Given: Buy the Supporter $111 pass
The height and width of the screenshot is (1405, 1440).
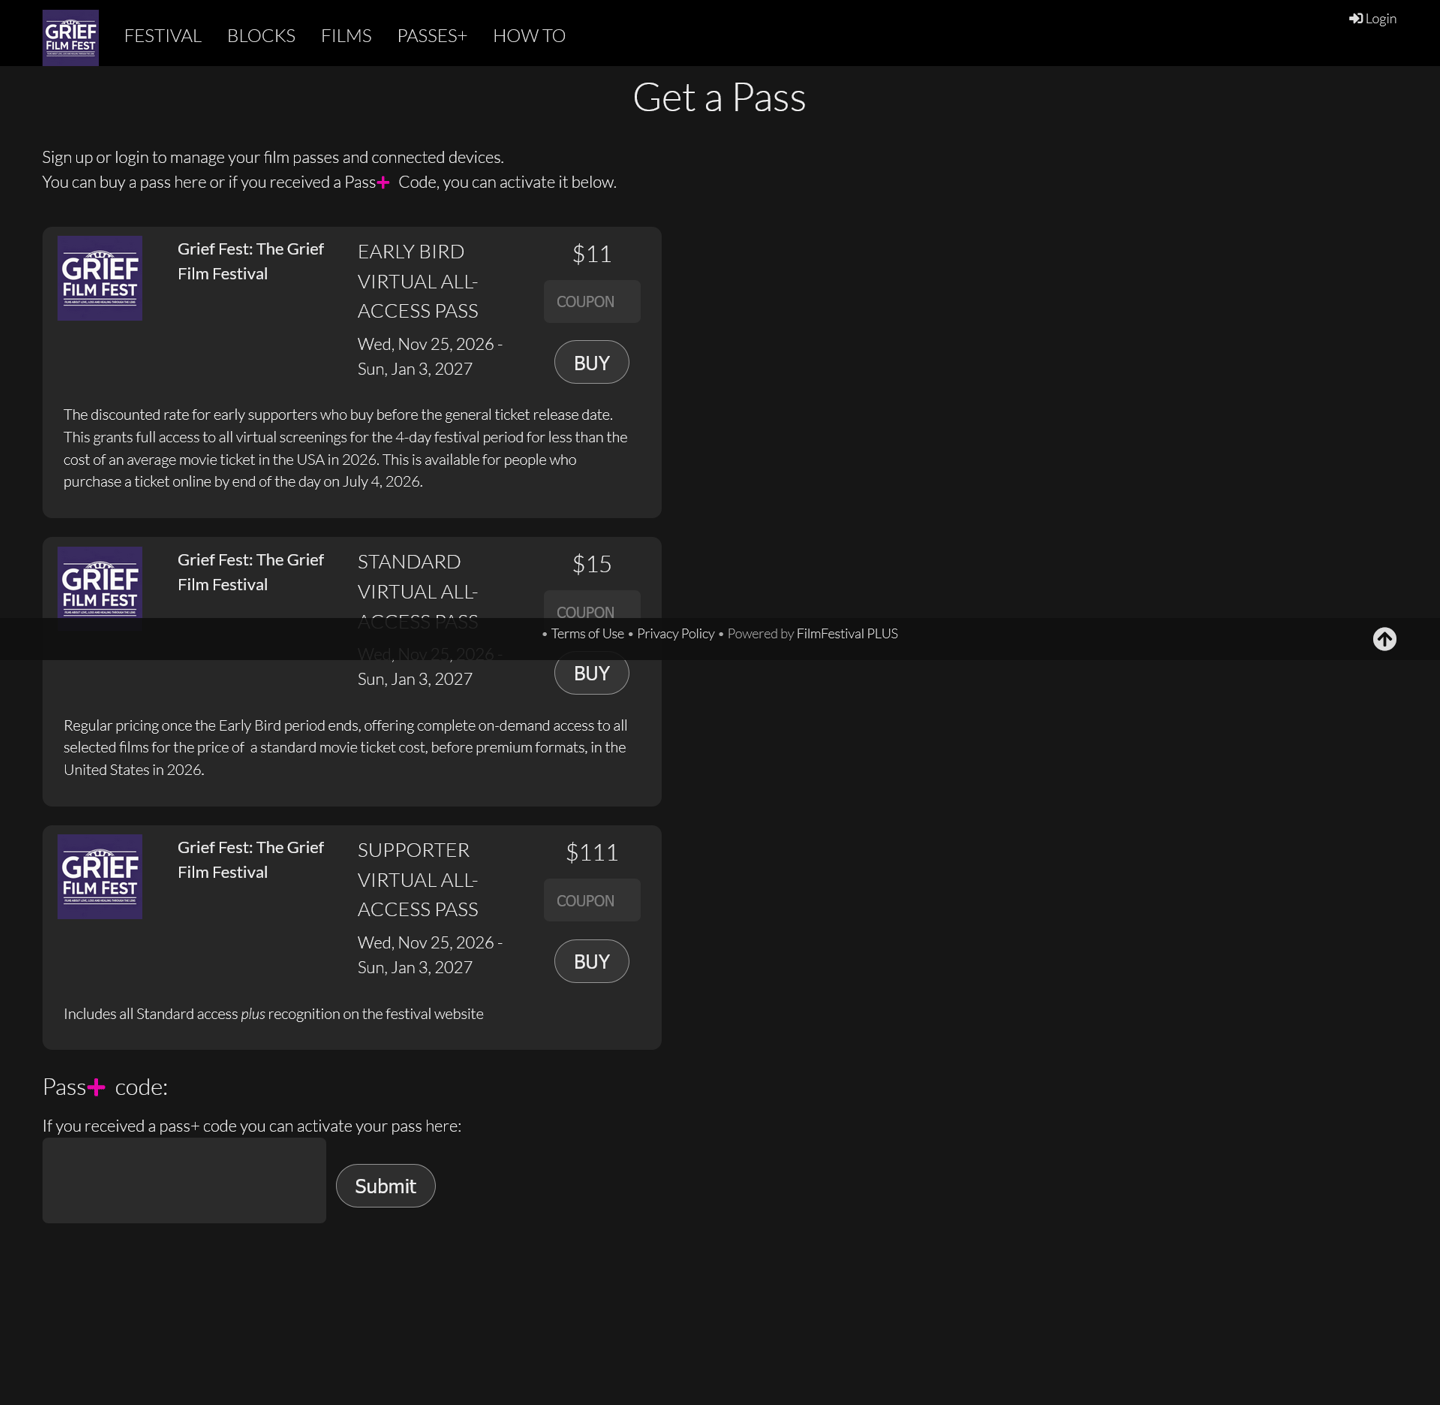Looking at the screenshot, I should pos(592,961).
